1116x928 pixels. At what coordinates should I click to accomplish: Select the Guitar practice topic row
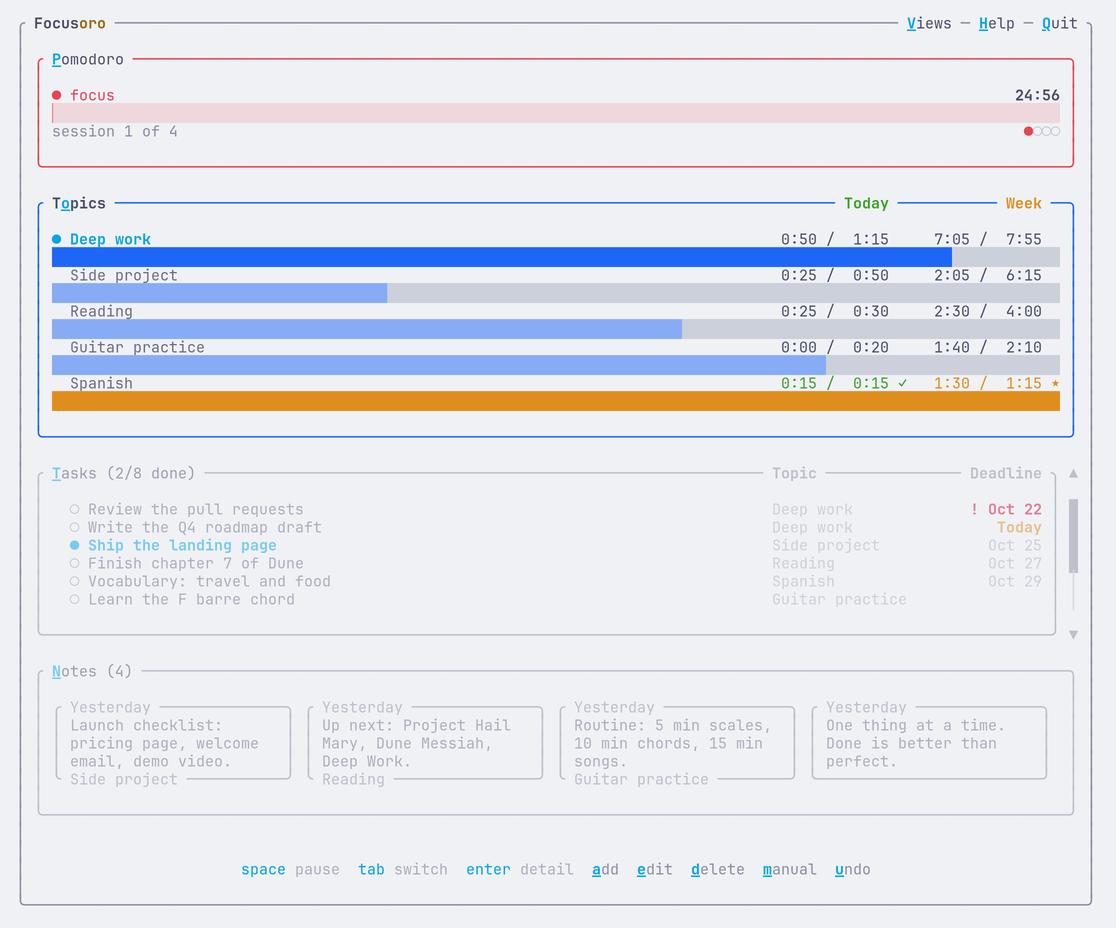pos(556,347)
